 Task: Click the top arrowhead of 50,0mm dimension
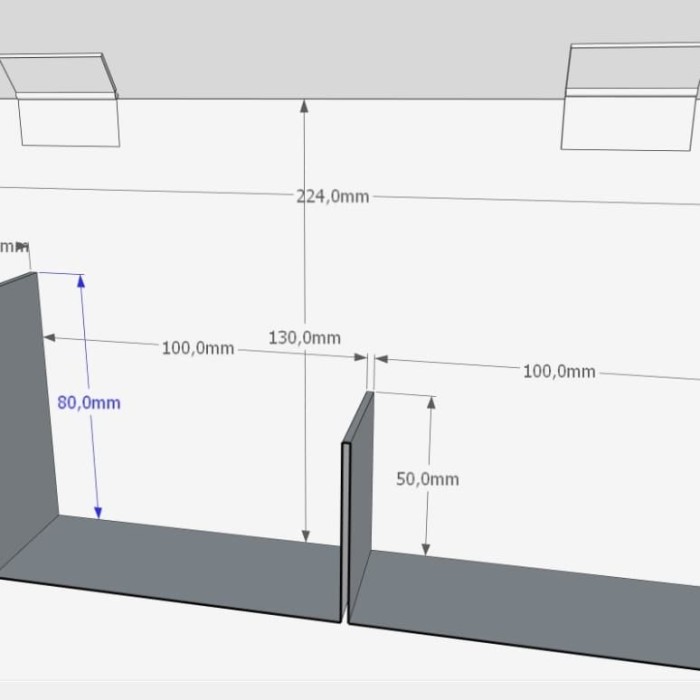[431, 402]
